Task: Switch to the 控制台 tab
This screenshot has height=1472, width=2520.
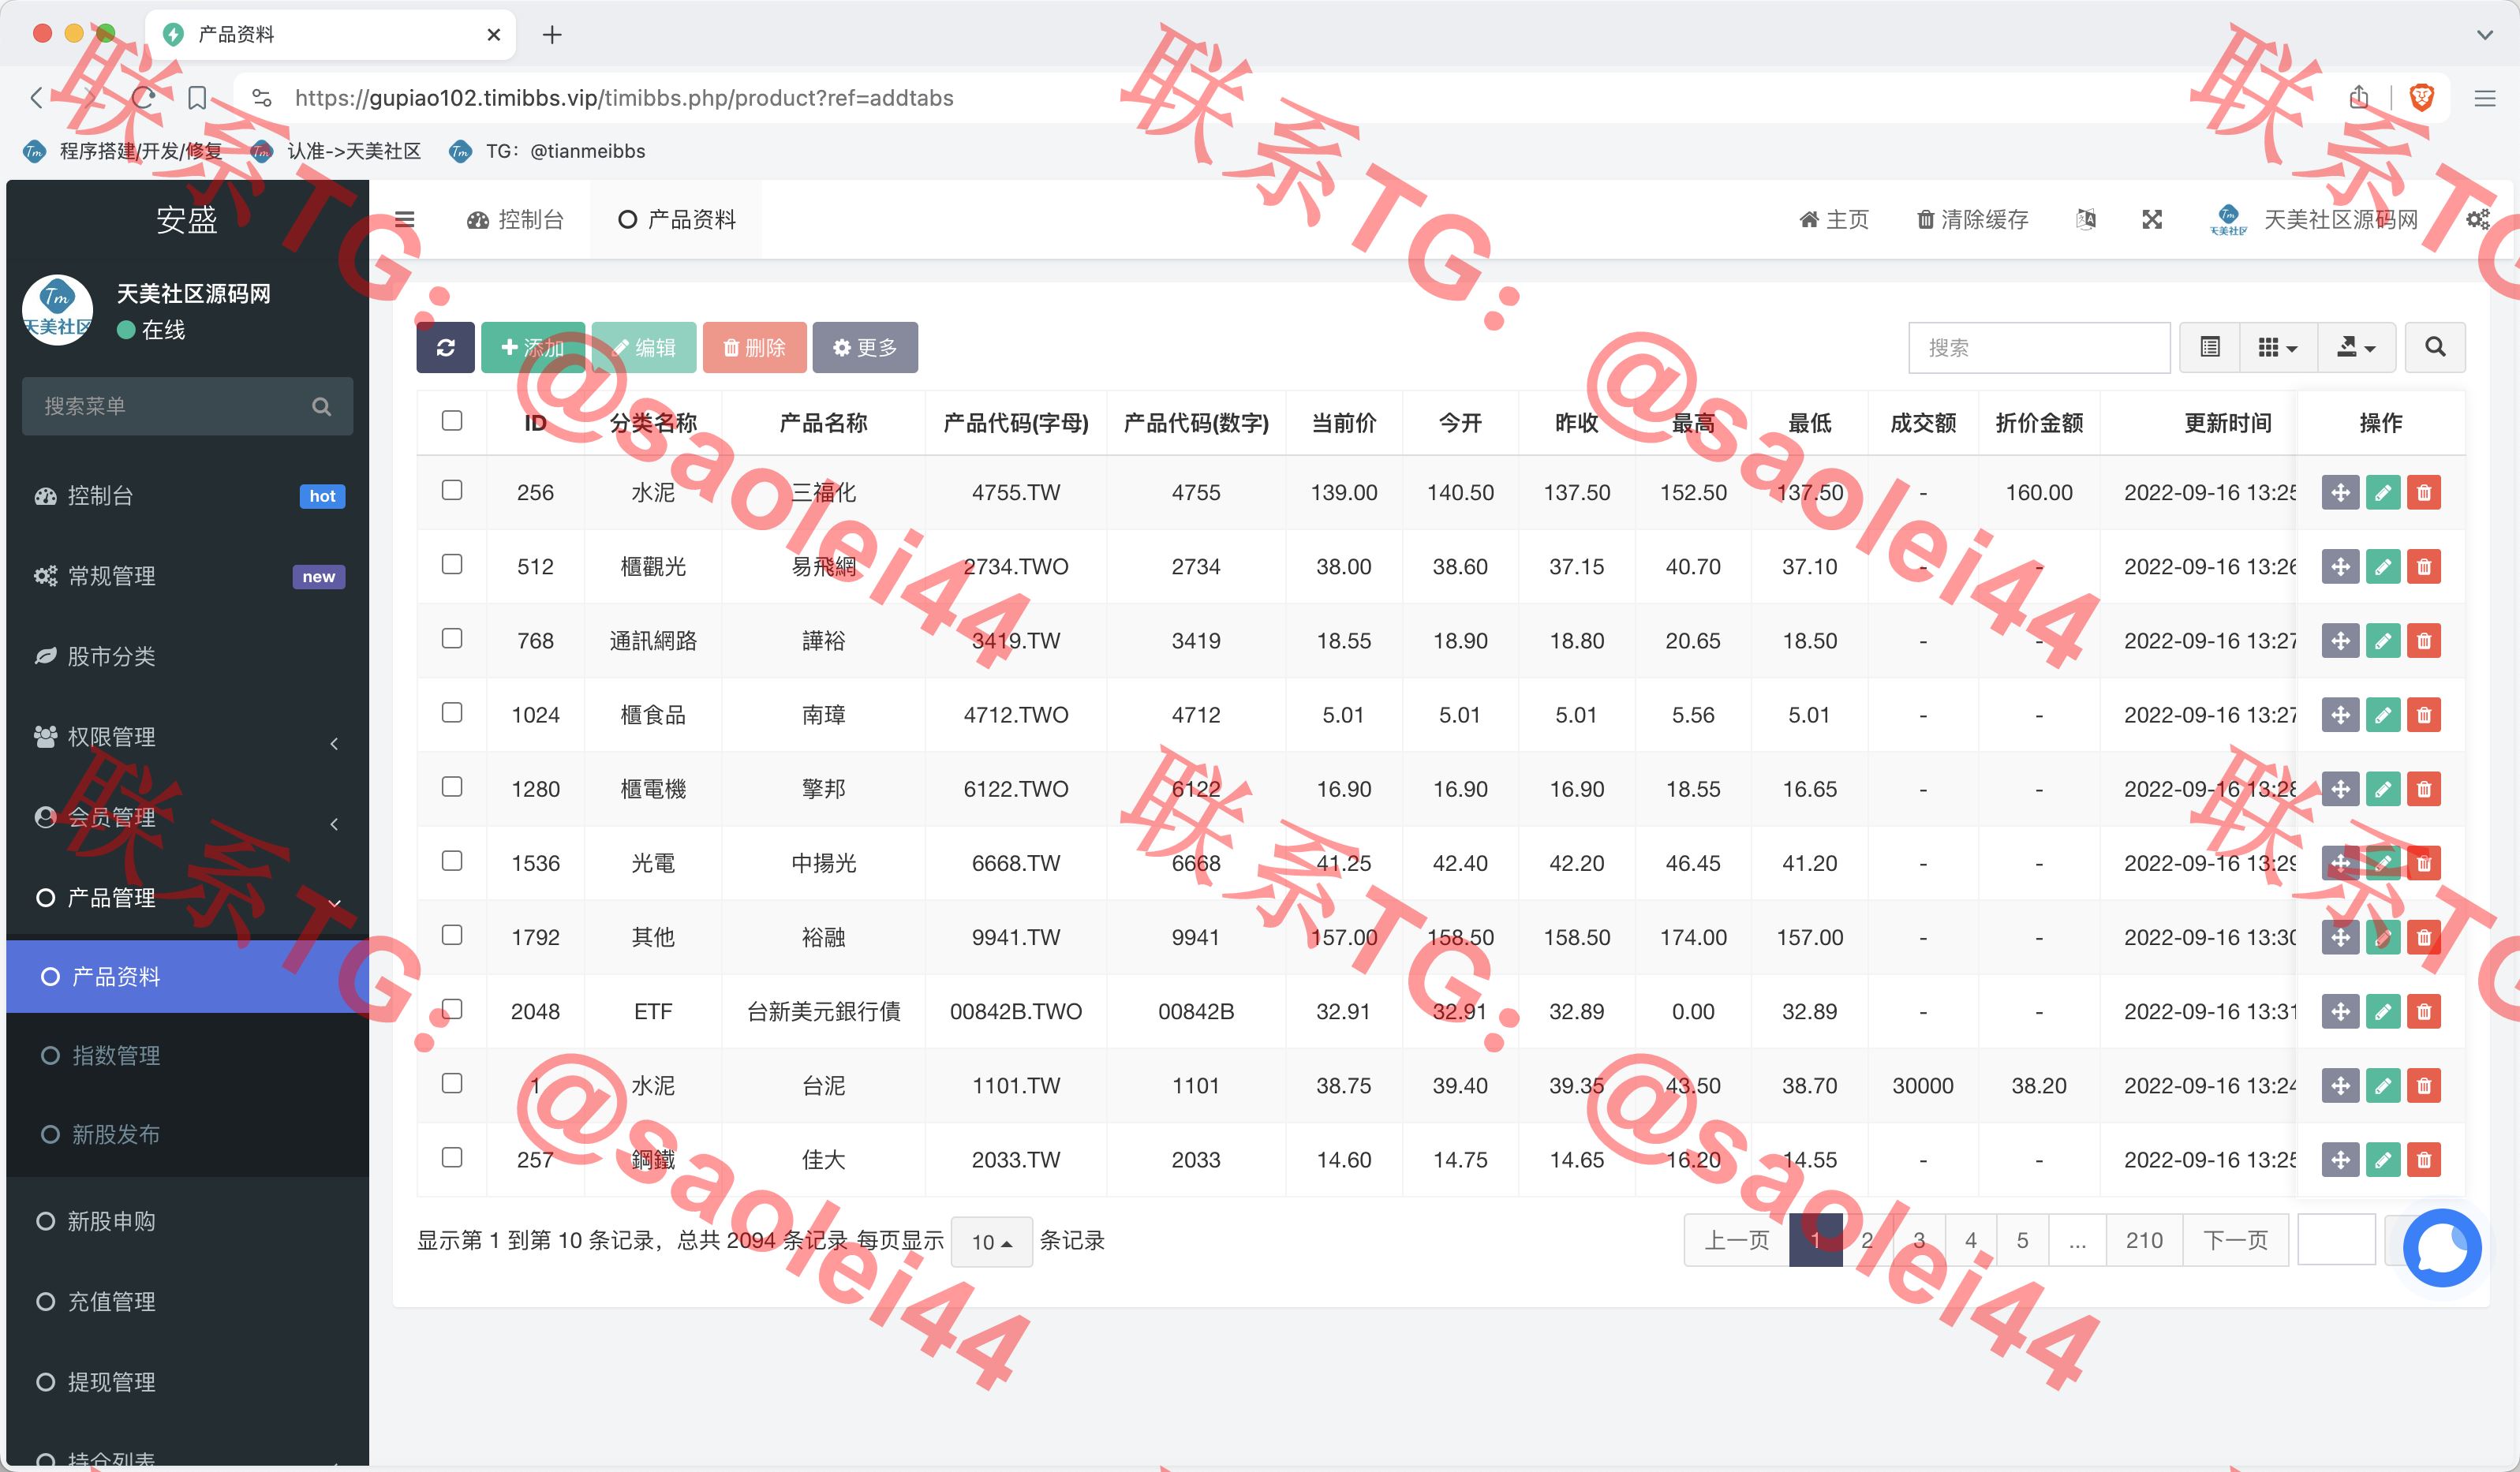Action: pos(515,219)
